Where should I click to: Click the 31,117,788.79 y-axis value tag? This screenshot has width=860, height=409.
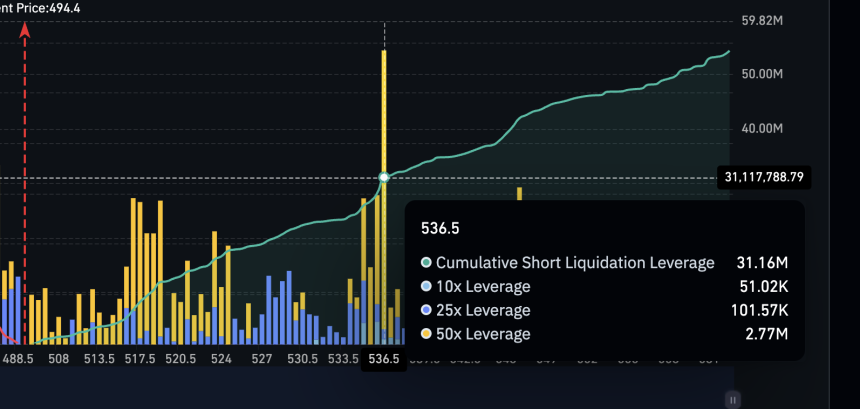764,178
